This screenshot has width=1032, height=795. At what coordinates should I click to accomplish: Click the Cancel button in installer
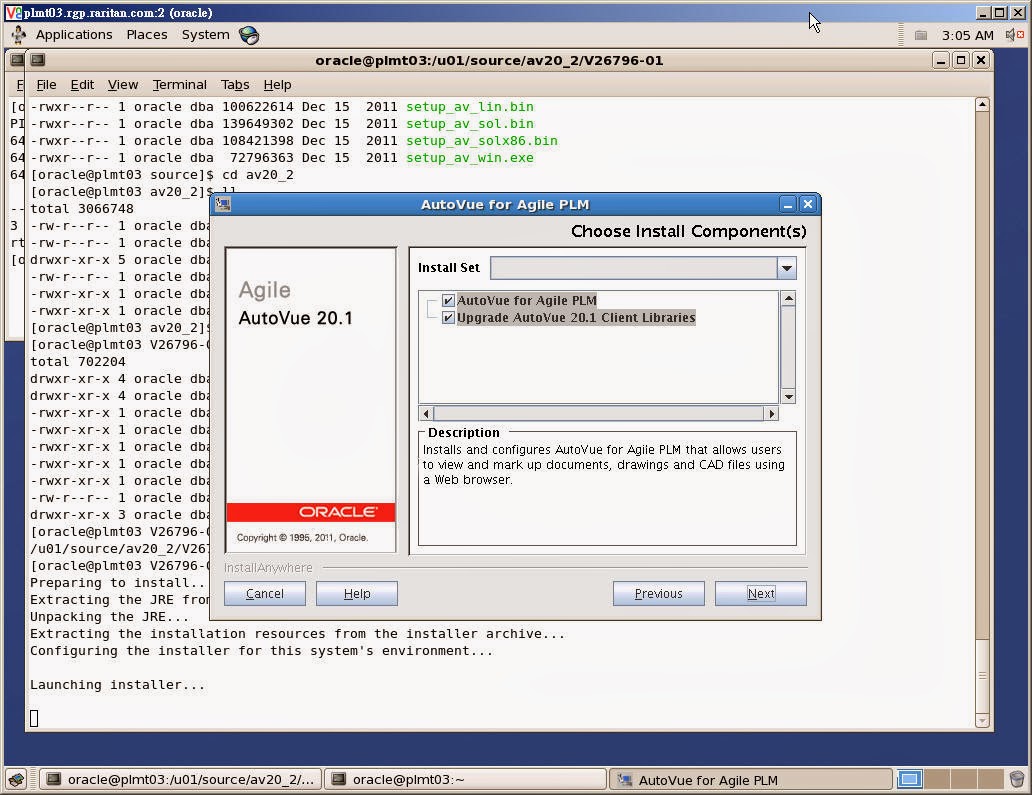pos(265,594)
